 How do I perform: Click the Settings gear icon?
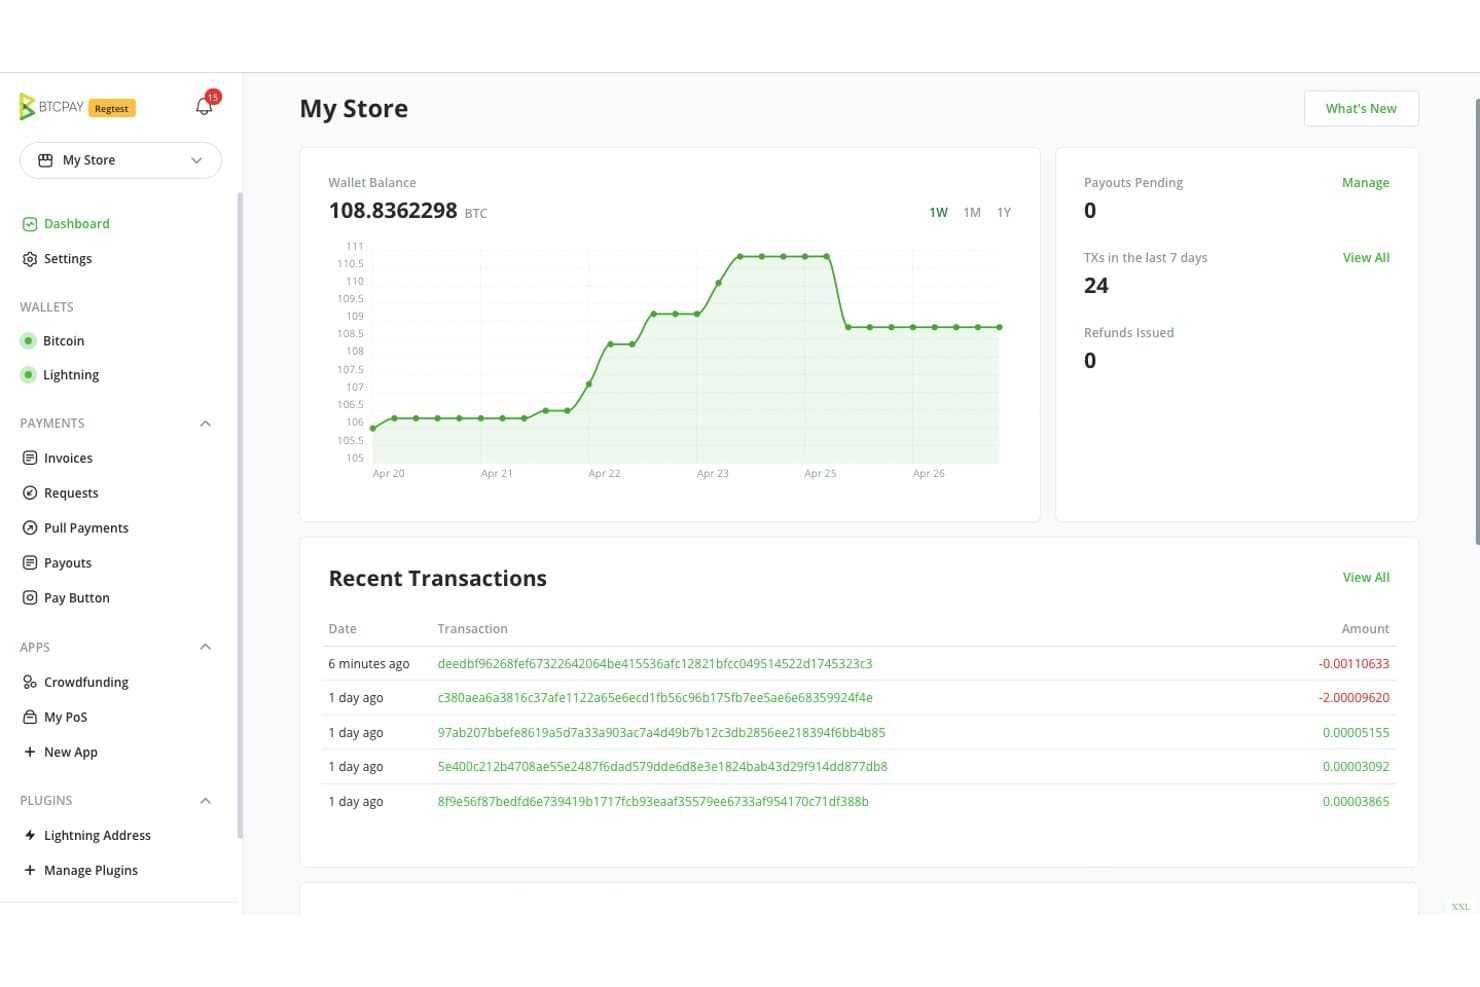click(x=30, y=259)
